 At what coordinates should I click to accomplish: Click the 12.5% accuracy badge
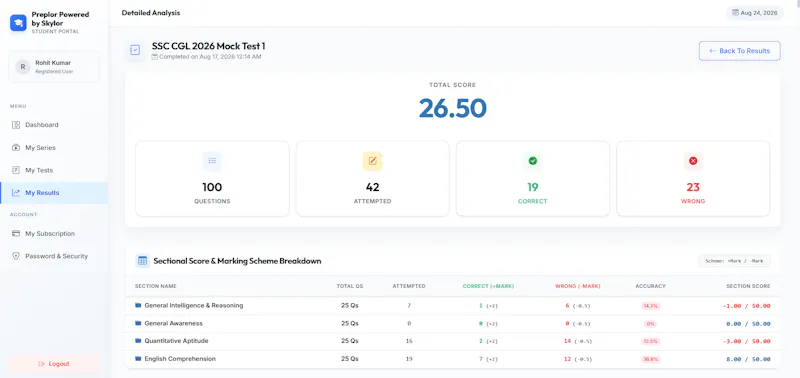tap(651, 341)
